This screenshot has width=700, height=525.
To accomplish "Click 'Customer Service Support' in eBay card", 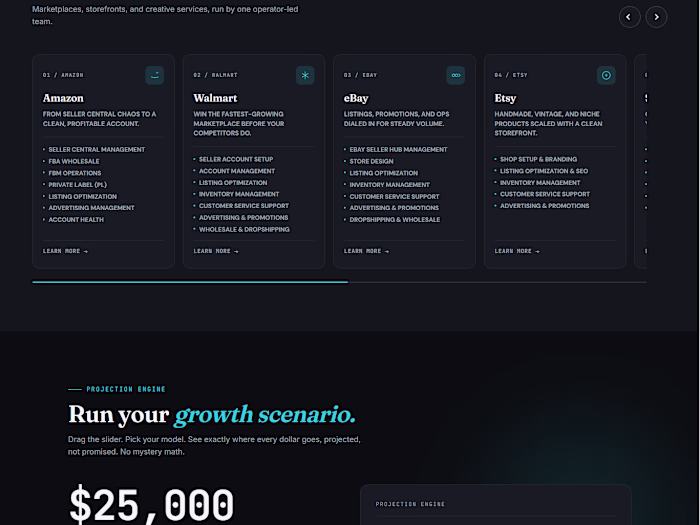I will (394, 196).
